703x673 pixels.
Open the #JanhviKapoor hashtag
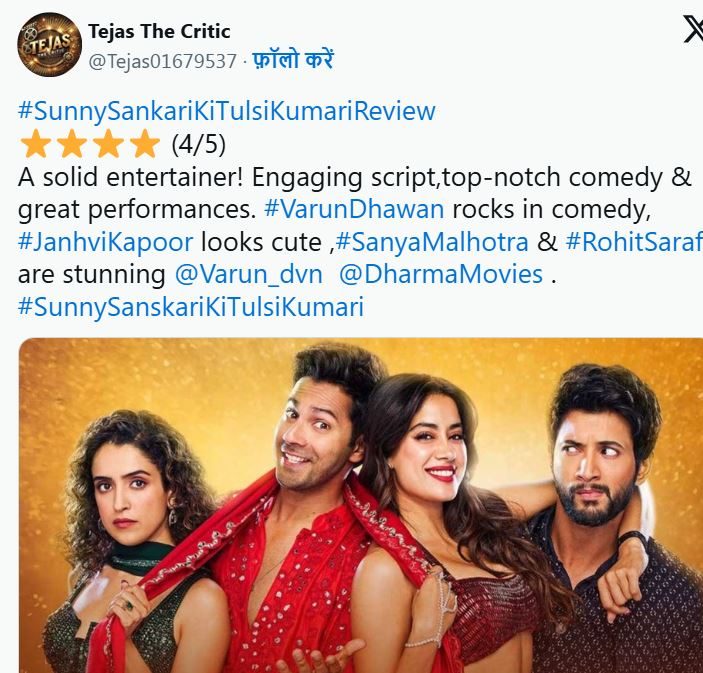point(106,243)
